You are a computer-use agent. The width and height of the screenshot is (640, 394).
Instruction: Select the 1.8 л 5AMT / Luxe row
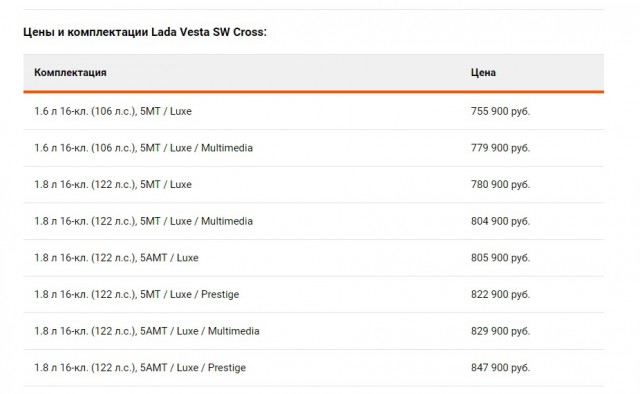[313, 258]
